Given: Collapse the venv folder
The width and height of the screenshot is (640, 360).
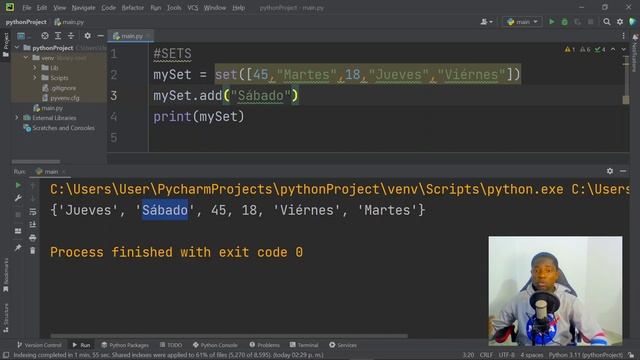Looking at the screenshot, I should [26, 58].
